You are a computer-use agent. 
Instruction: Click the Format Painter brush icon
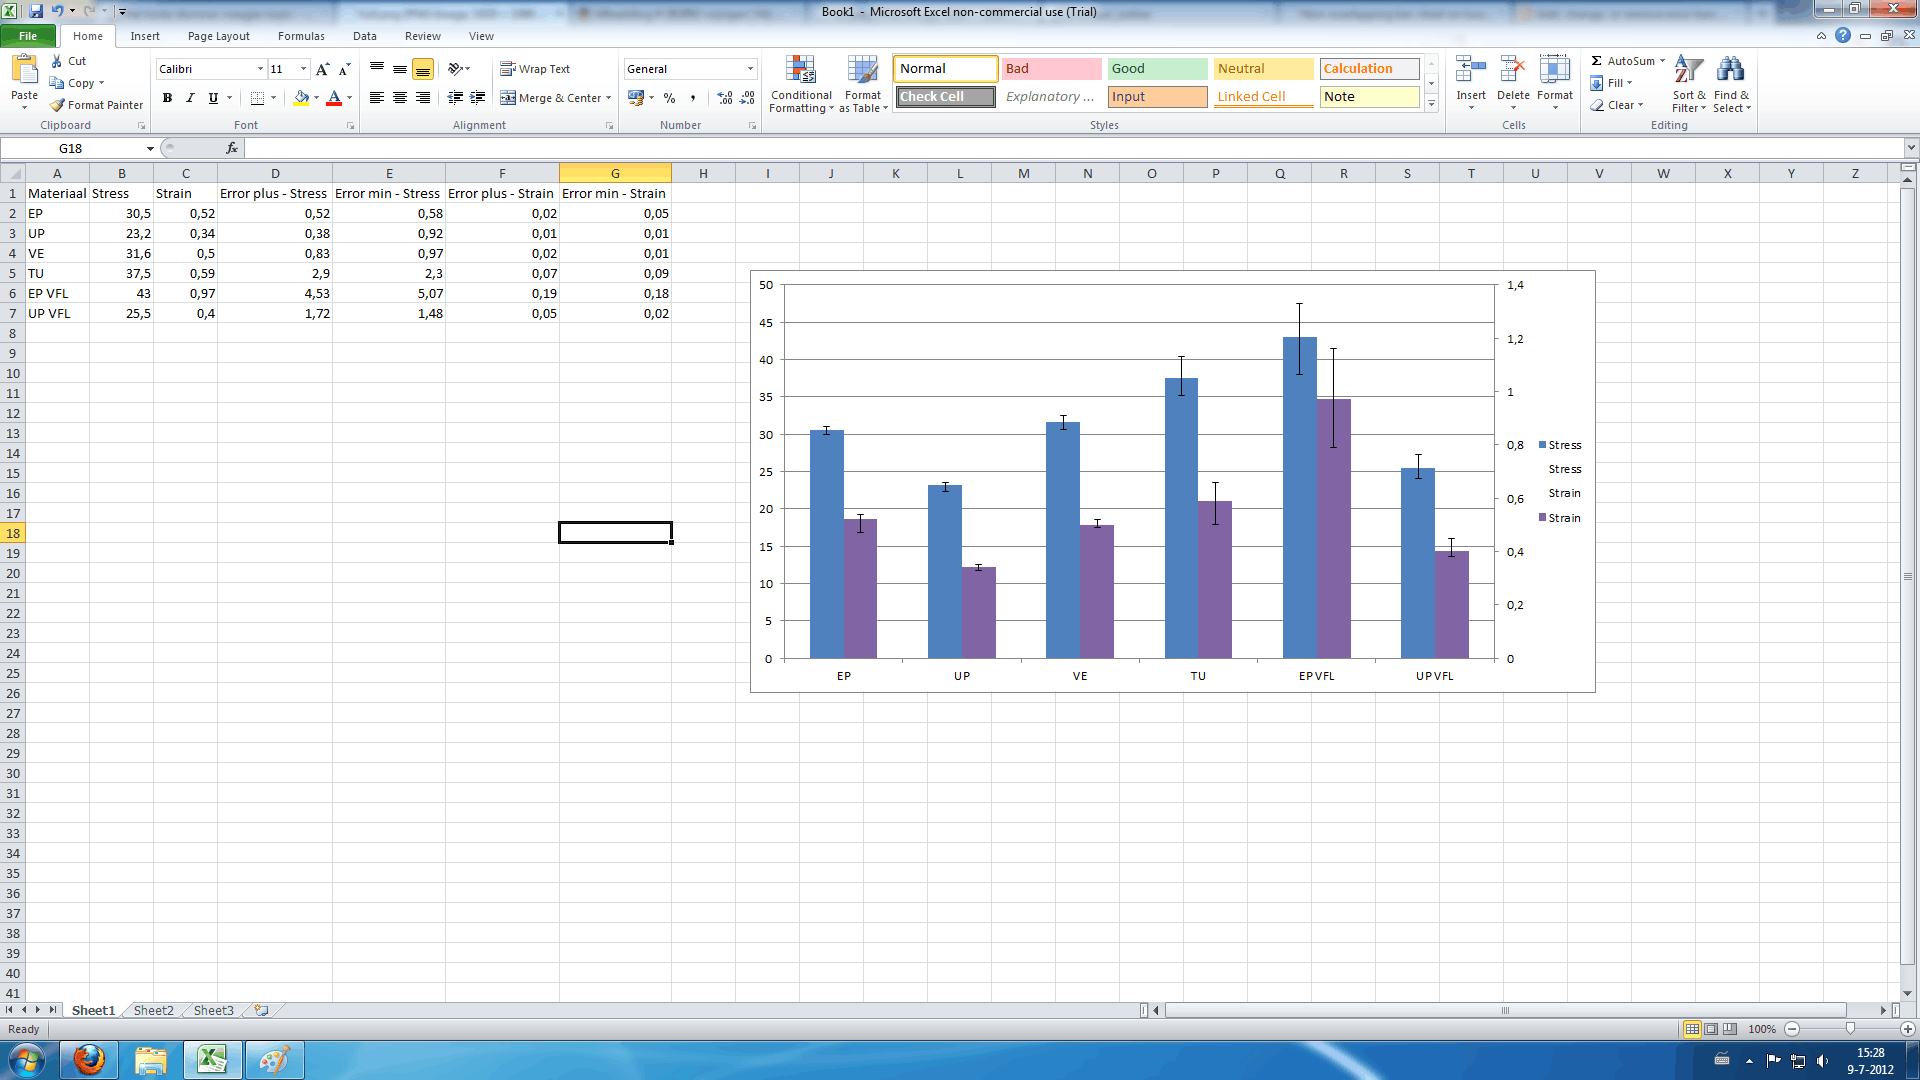[58, 105]
